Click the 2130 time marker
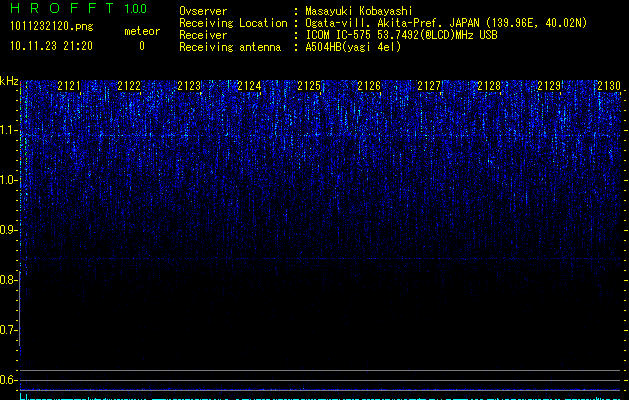Image resolution: width=629 pixels, height=400 pixels. pos(609,86)
